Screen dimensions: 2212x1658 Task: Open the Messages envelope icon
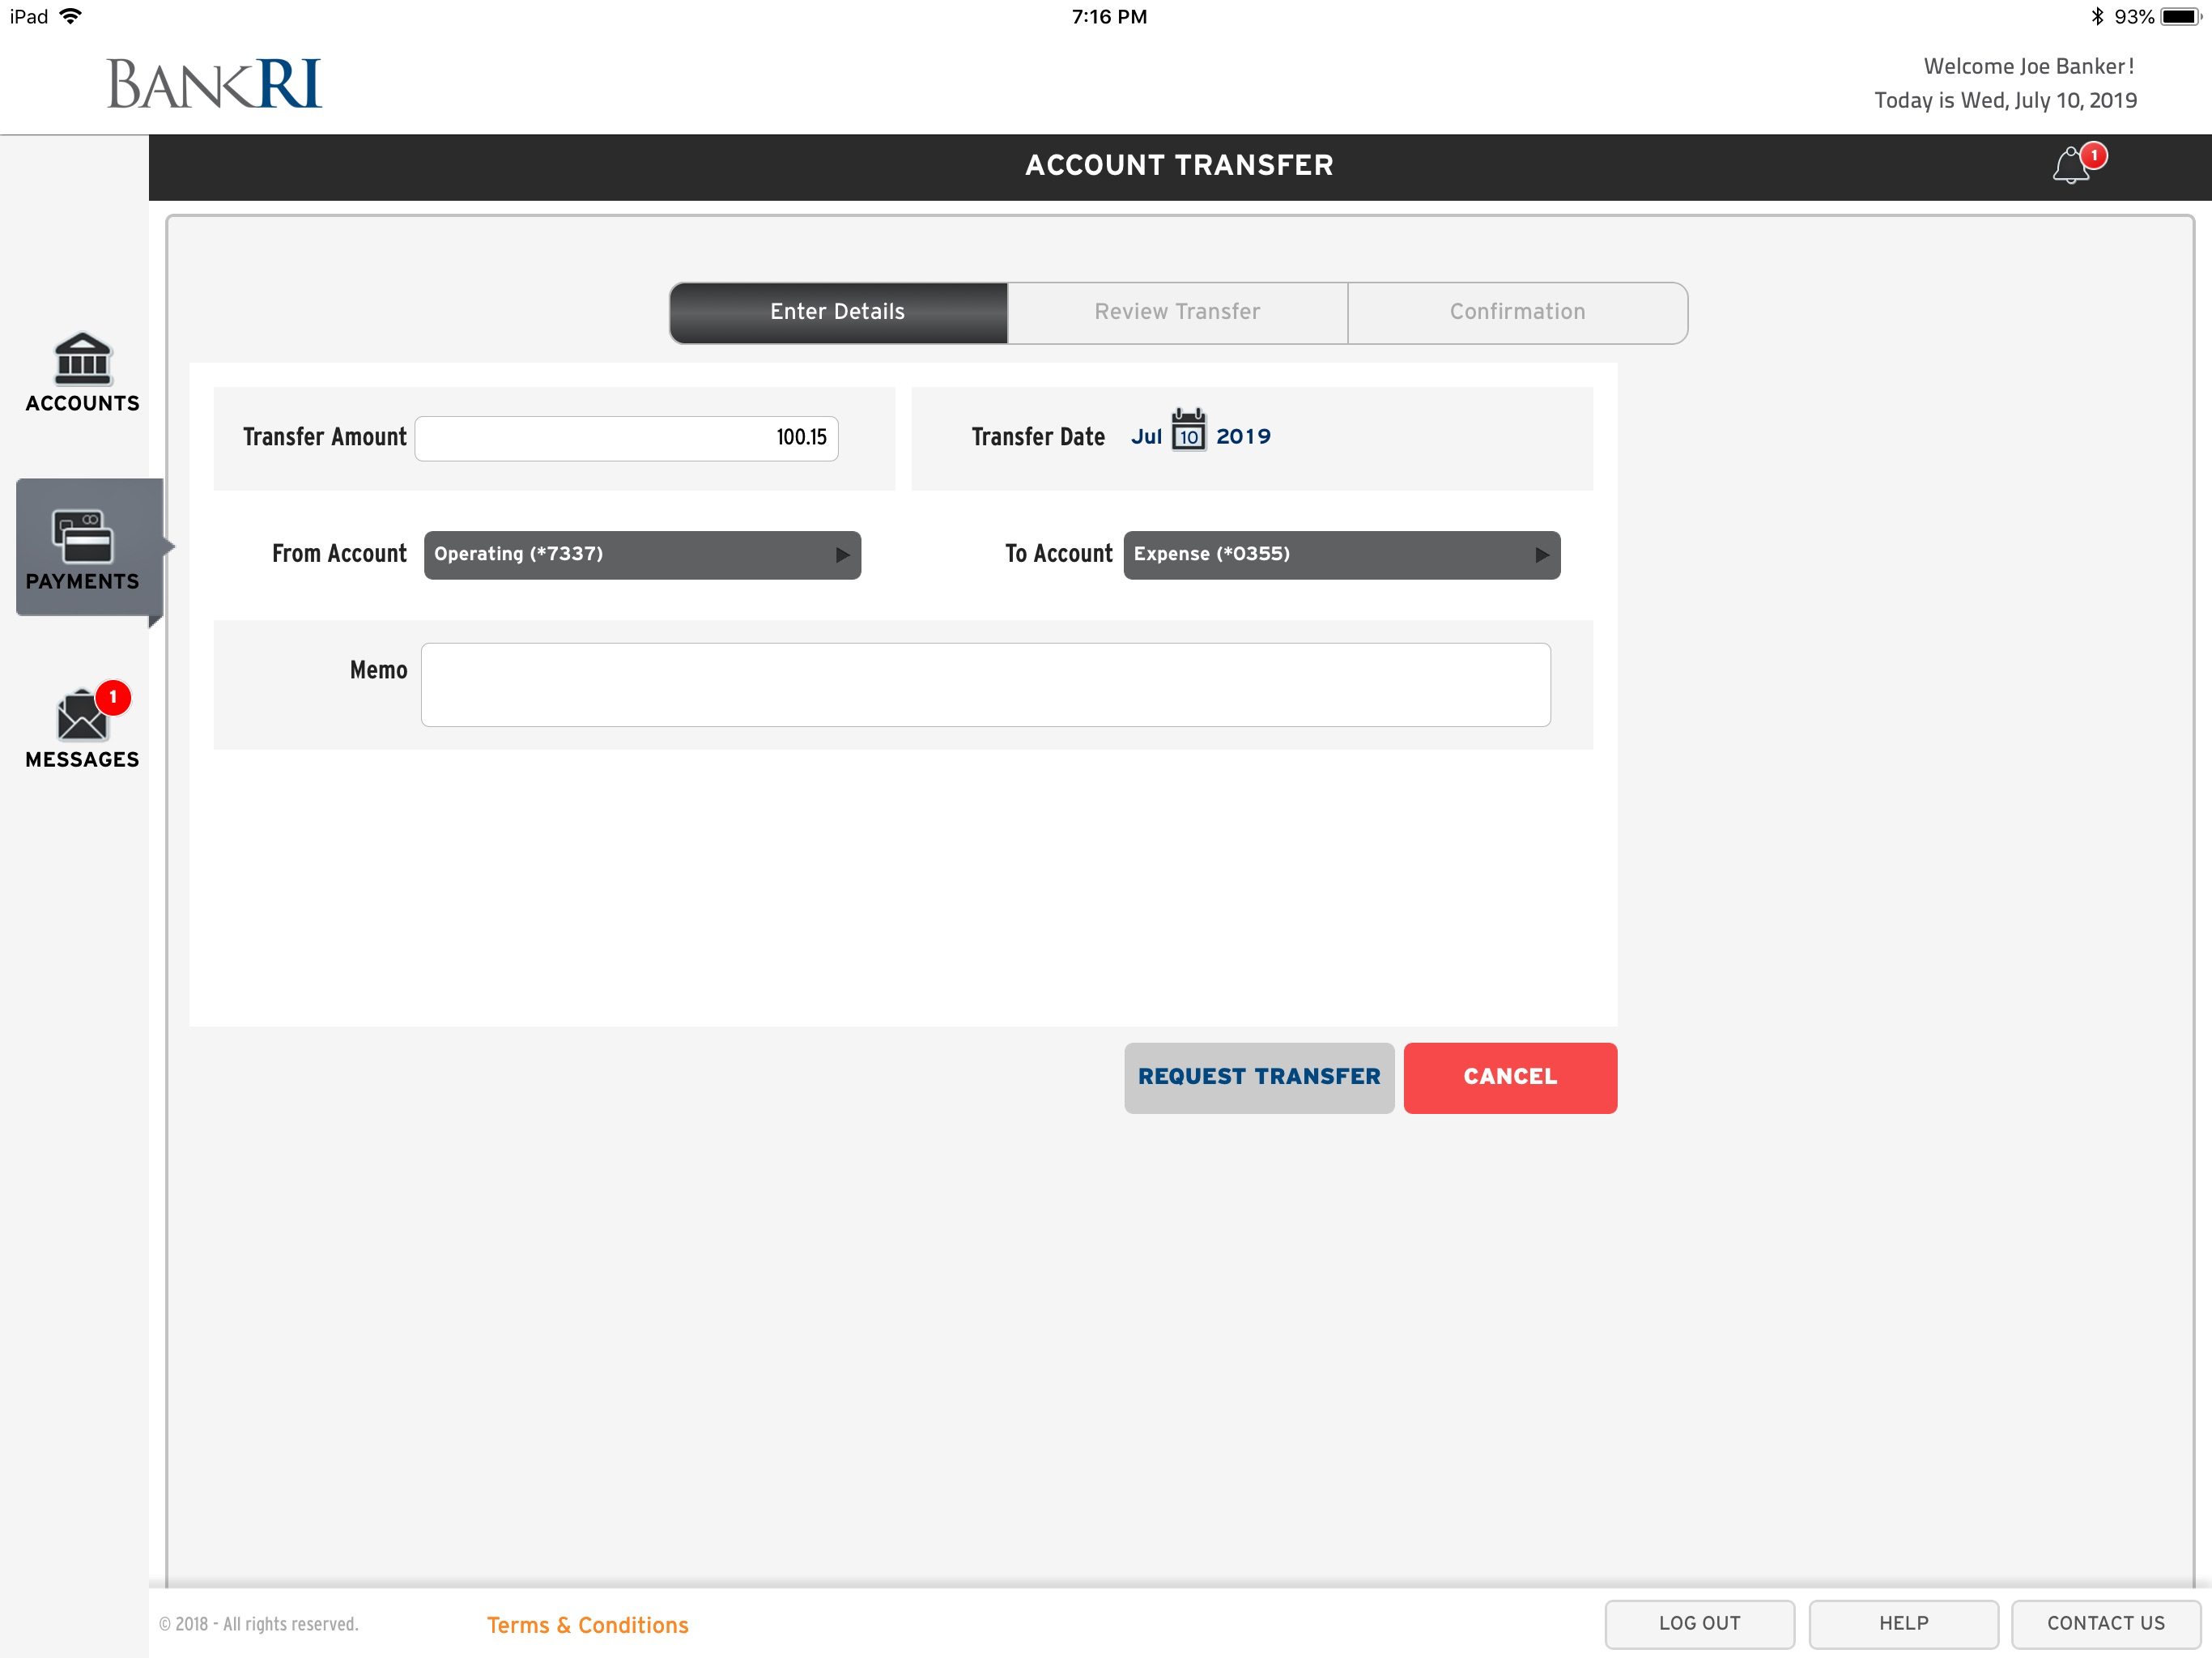[x=82, y=715]
